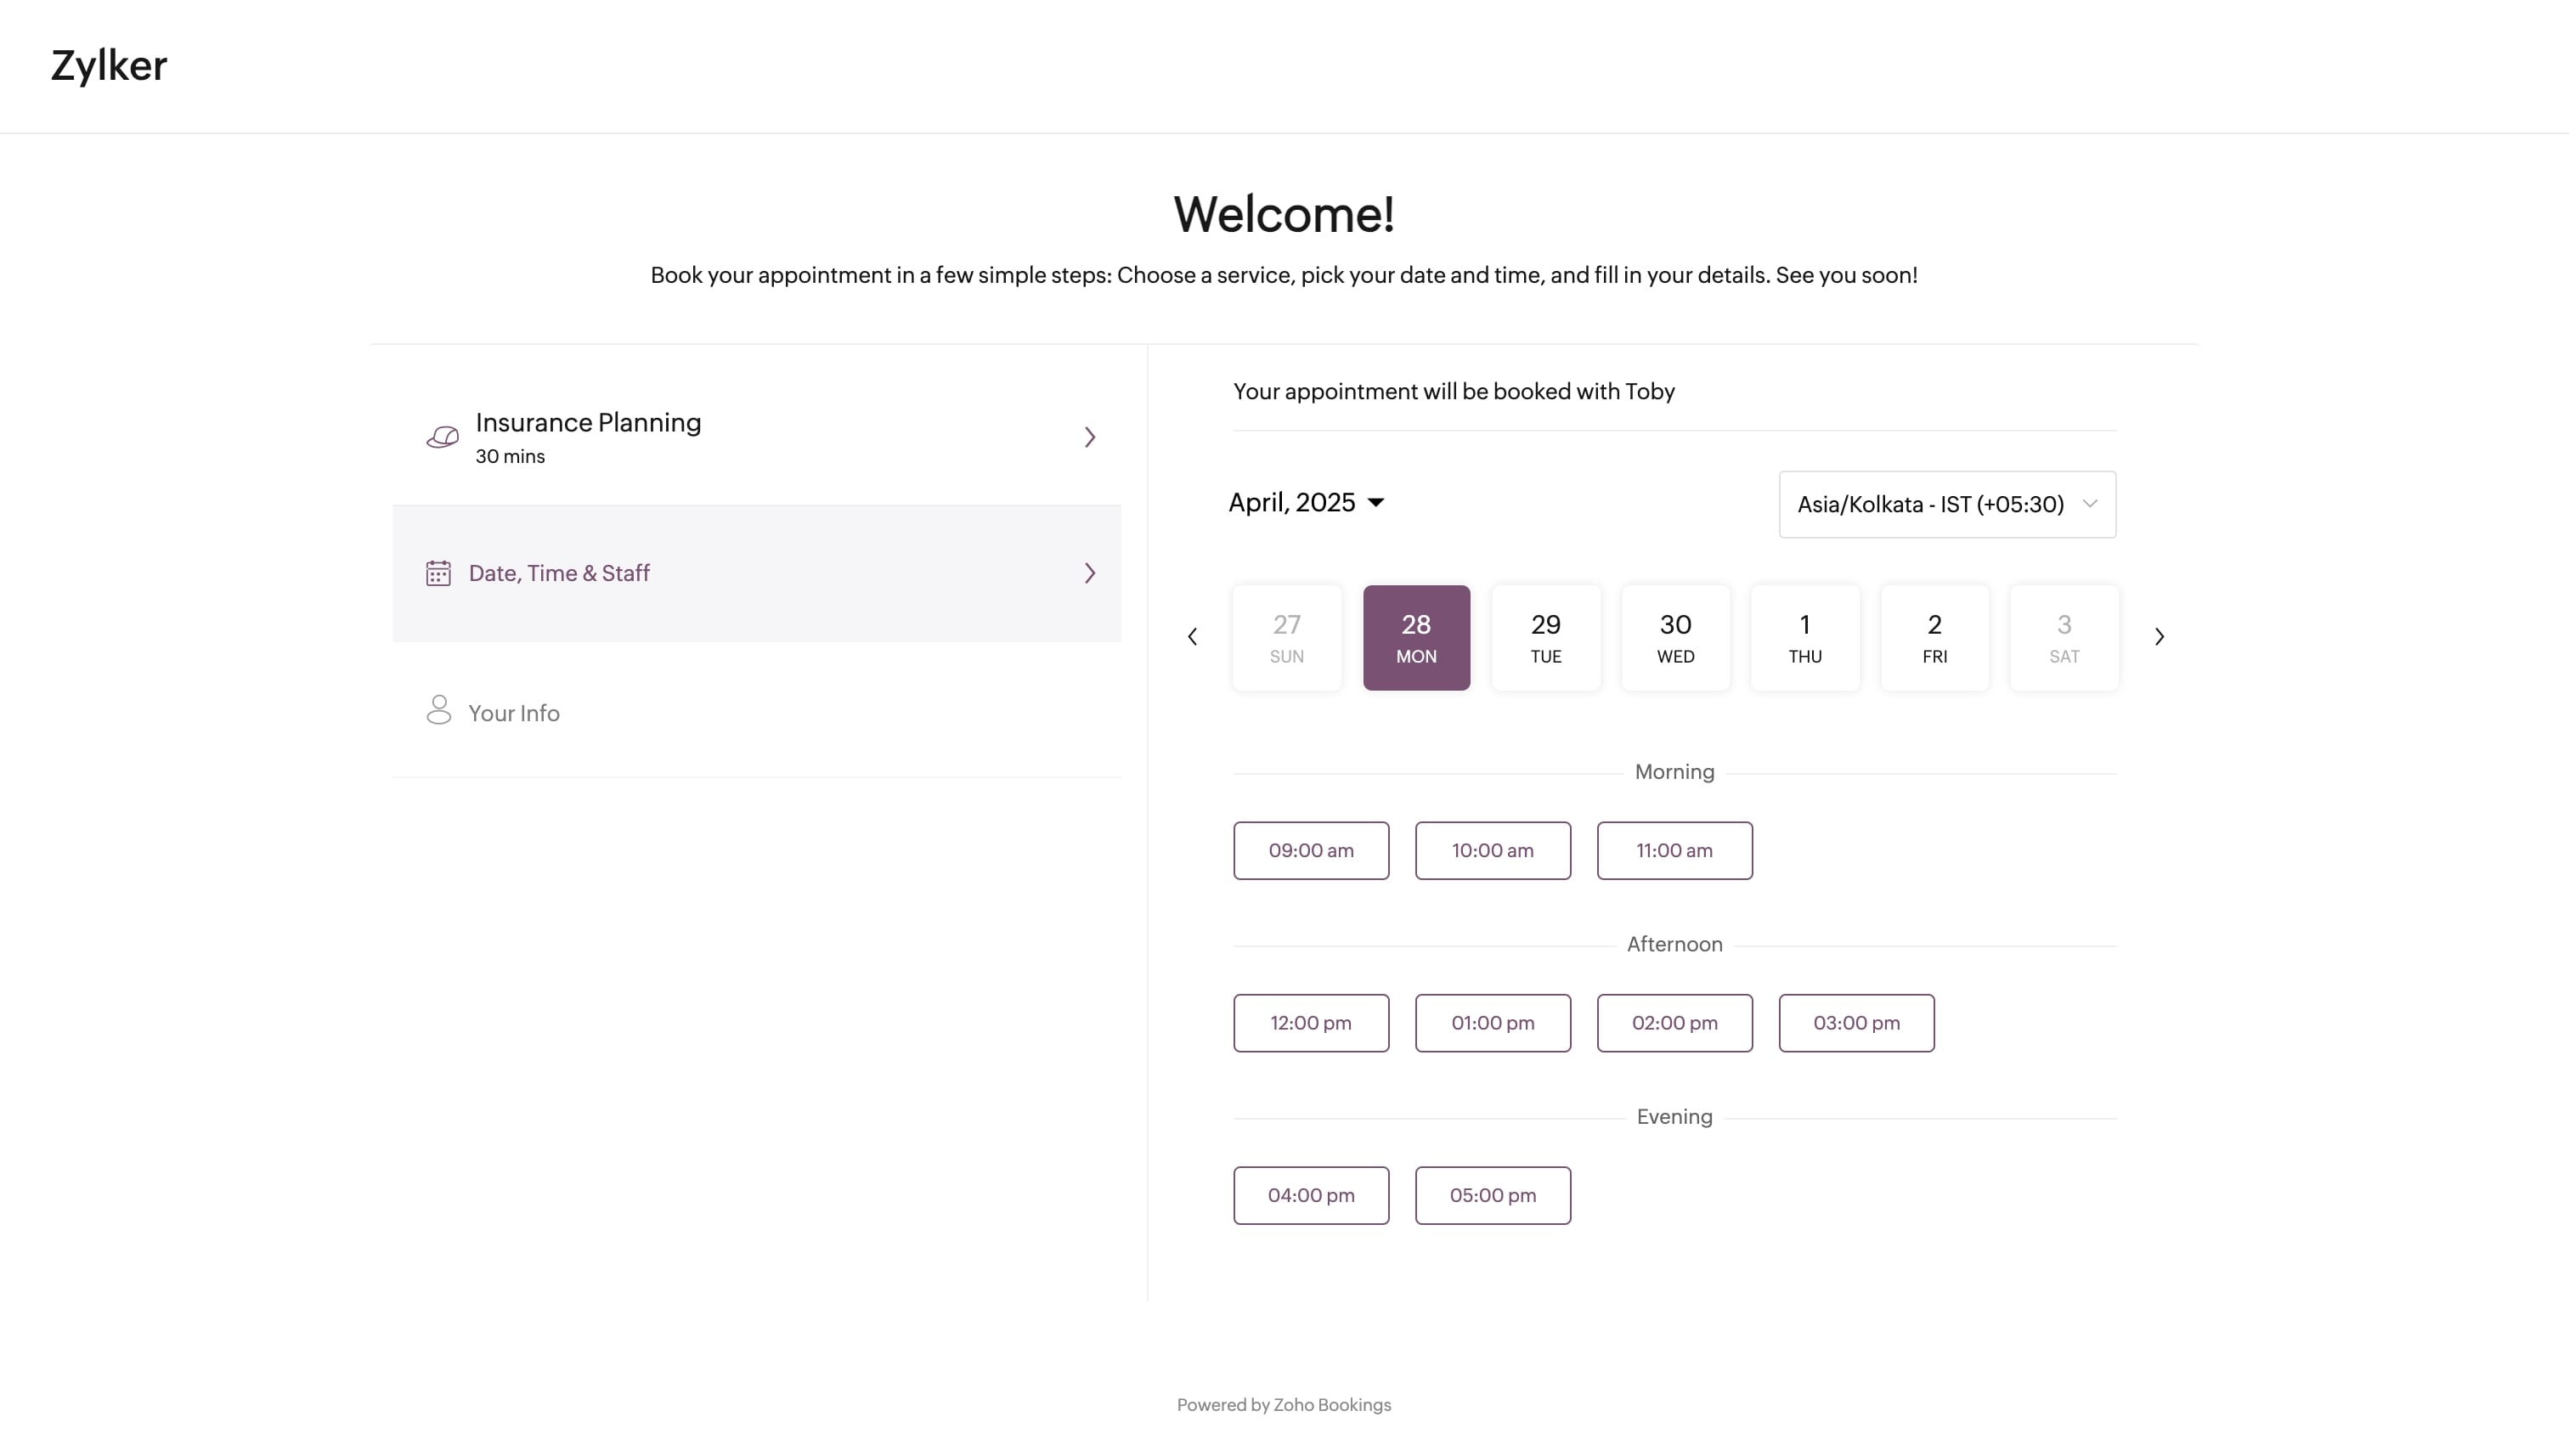Click the user/person icon for Your Info
The height and width of the screenshot is (1456, 2569).
click(x=439, y=711)
